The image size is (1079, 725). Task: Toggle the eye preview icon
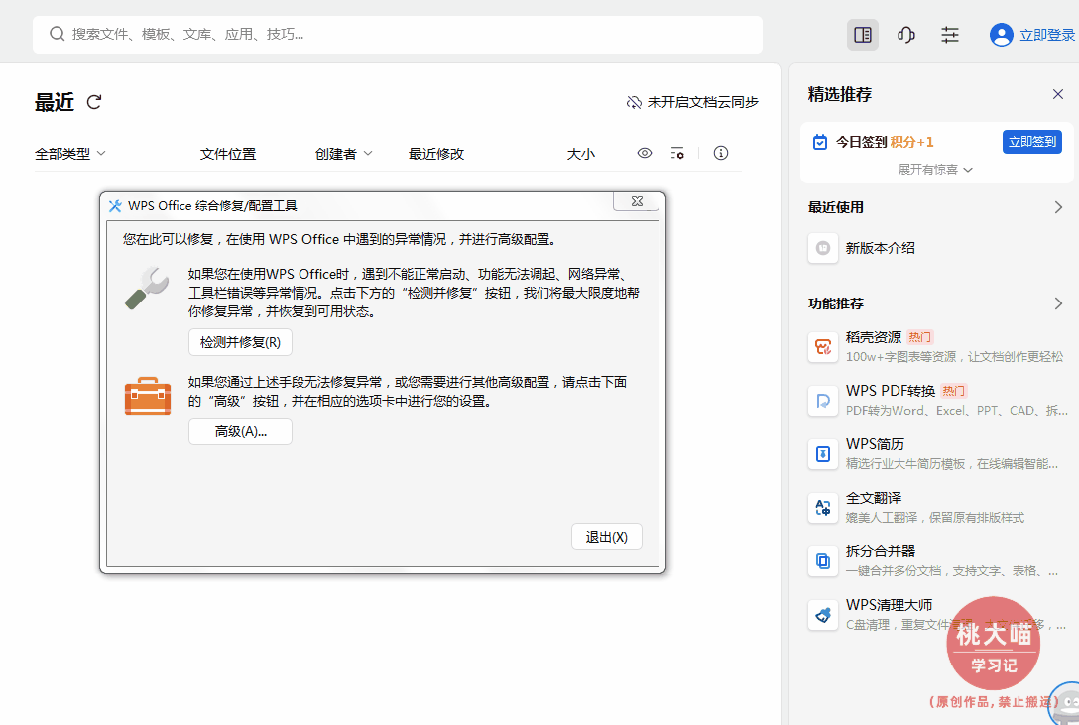click(645, 153)
